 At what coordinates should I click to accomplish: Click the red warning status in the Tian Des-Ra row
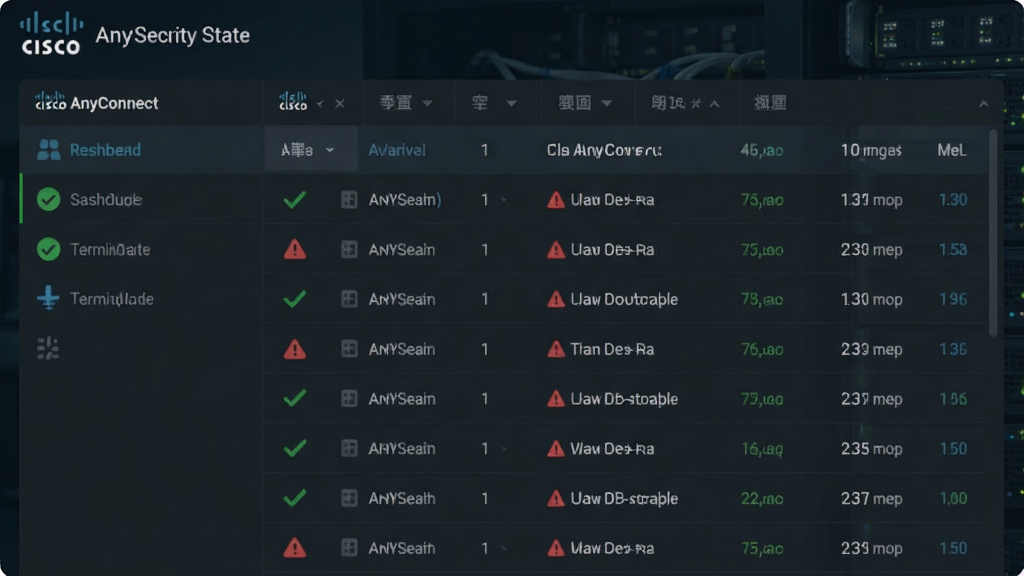click(295, 349)
